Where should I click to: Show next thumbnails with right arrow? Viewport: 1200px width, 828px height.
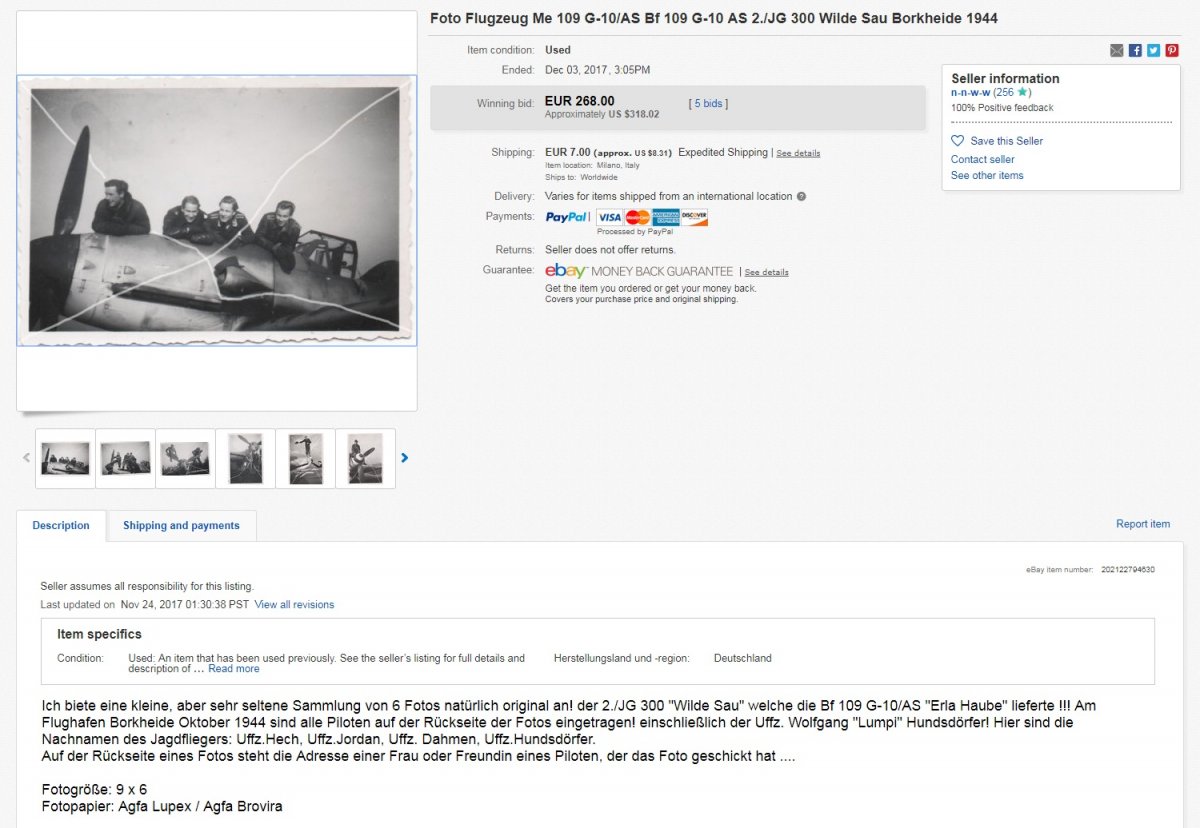pos(404,458)
